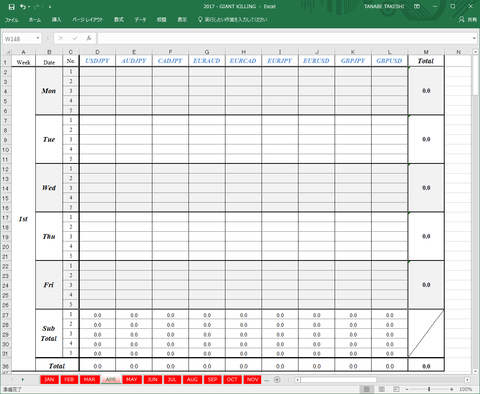This screenshot has width=480, height=394.
Task: Open the JAN sheet tab
Action: (49, 380)
